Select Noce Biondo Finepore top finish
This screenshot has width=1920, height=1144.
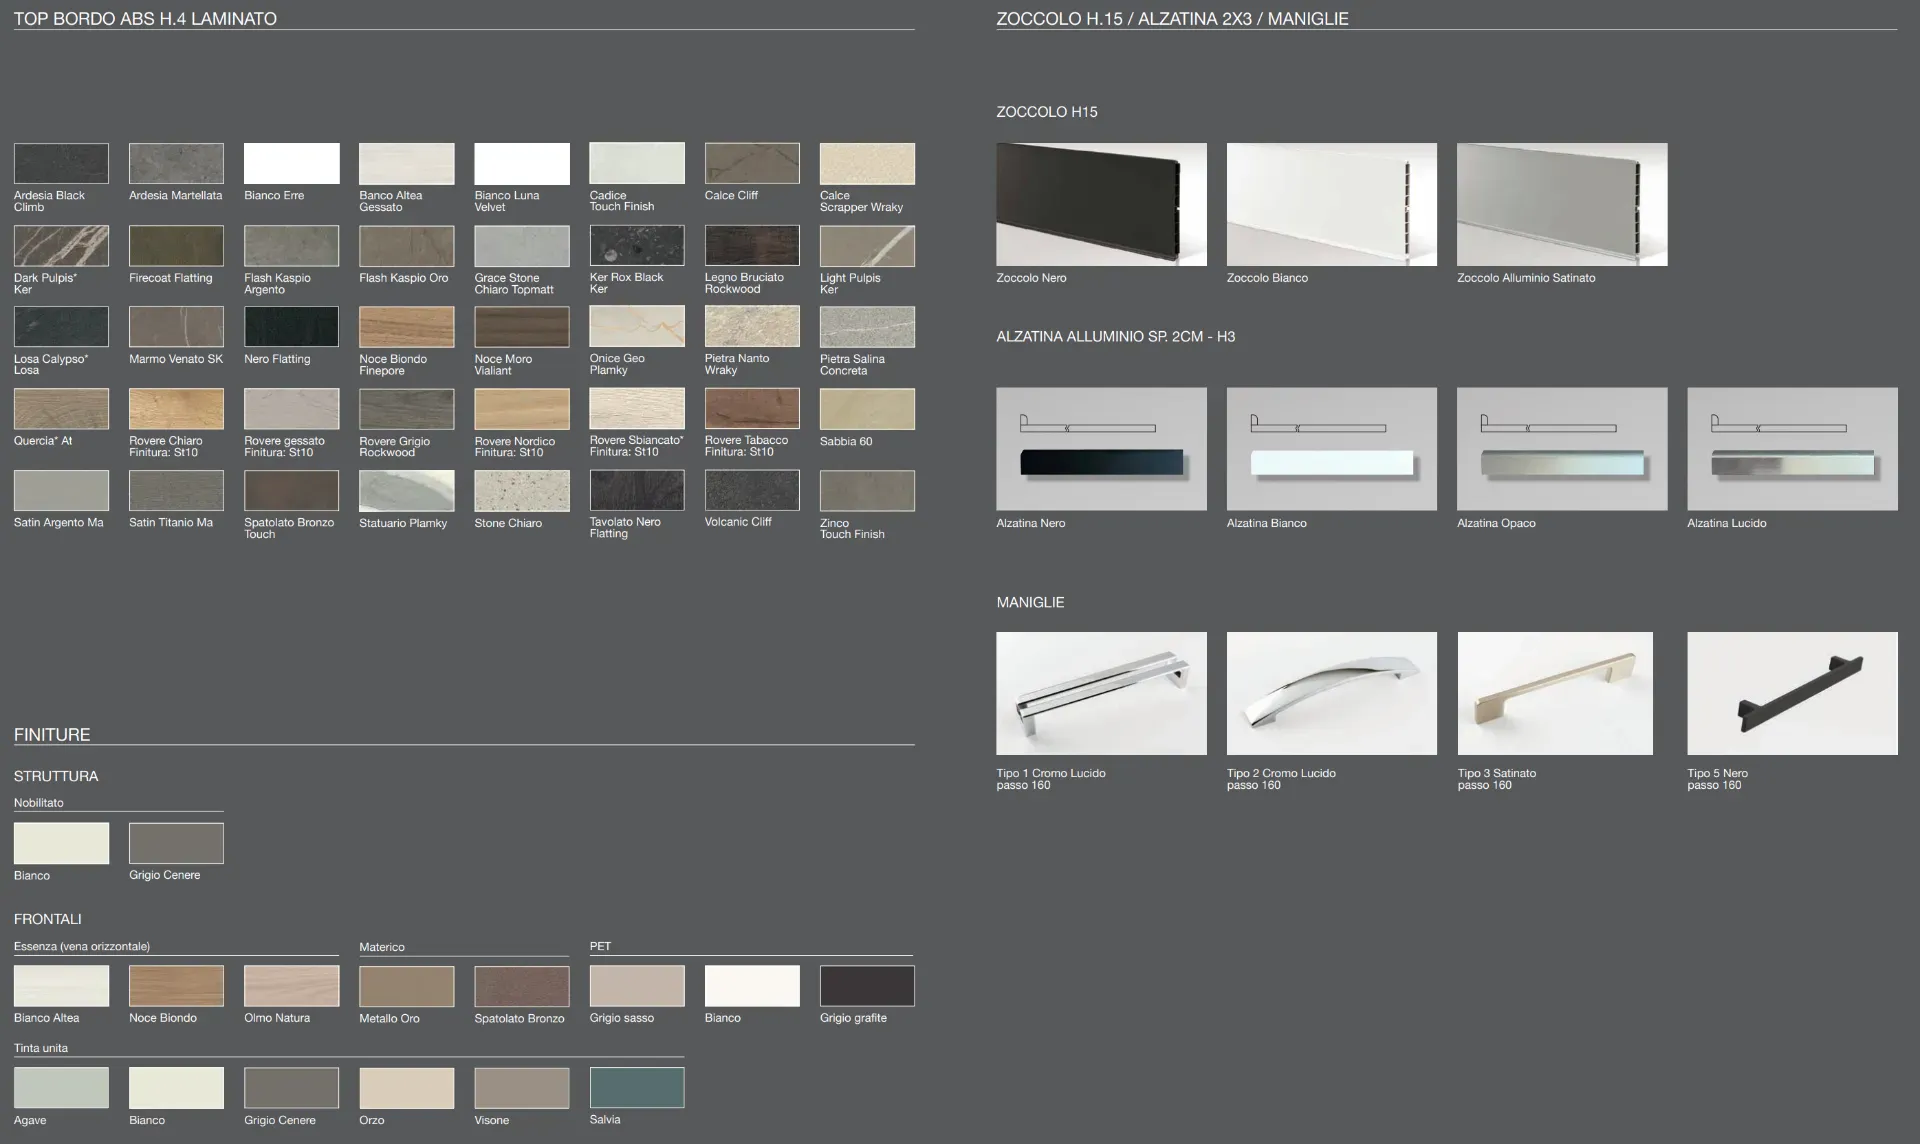click(x=406, y=327)
